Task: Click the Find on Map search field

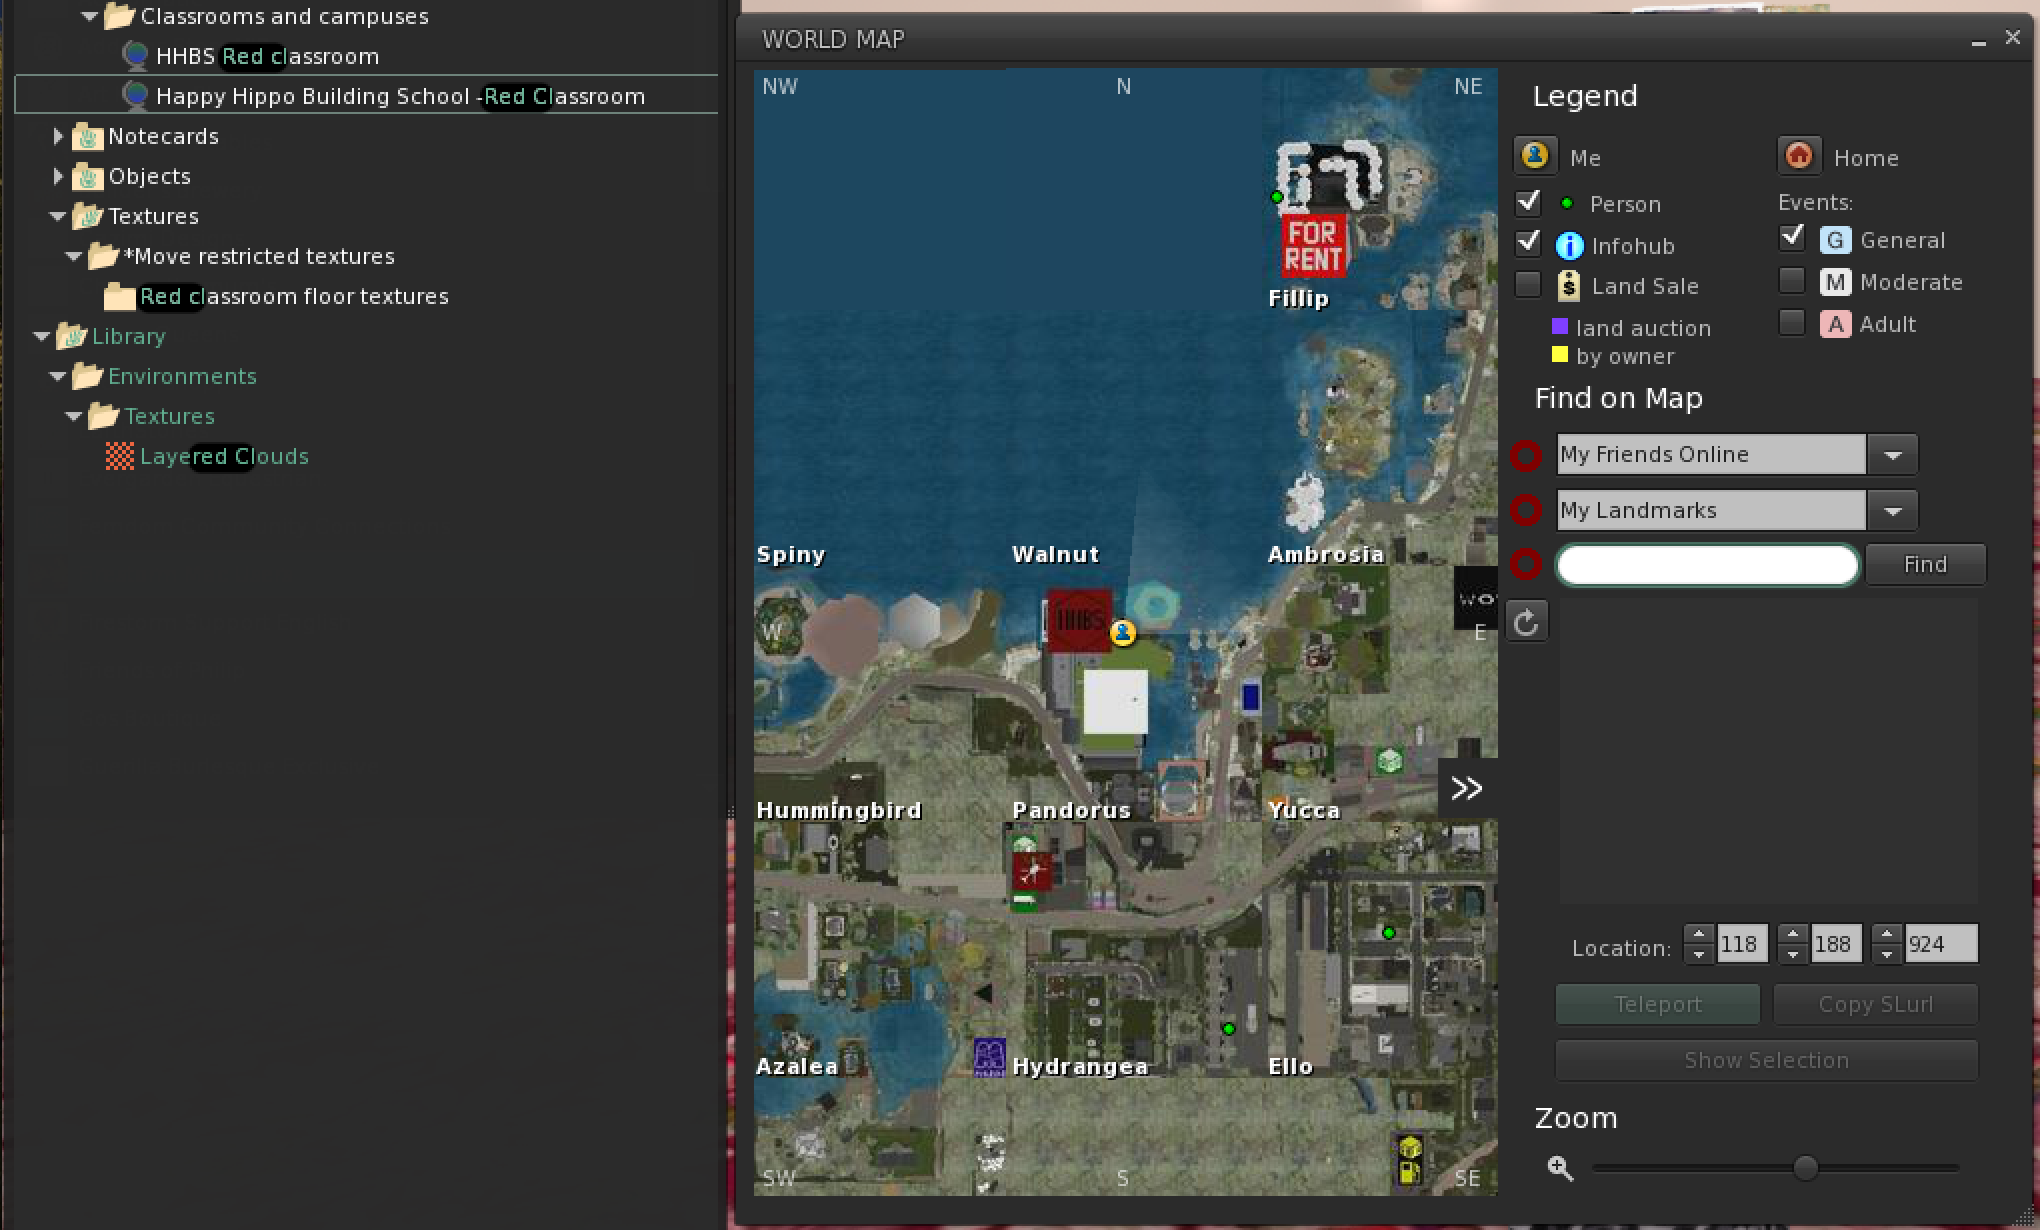Action: [1707, 564]
